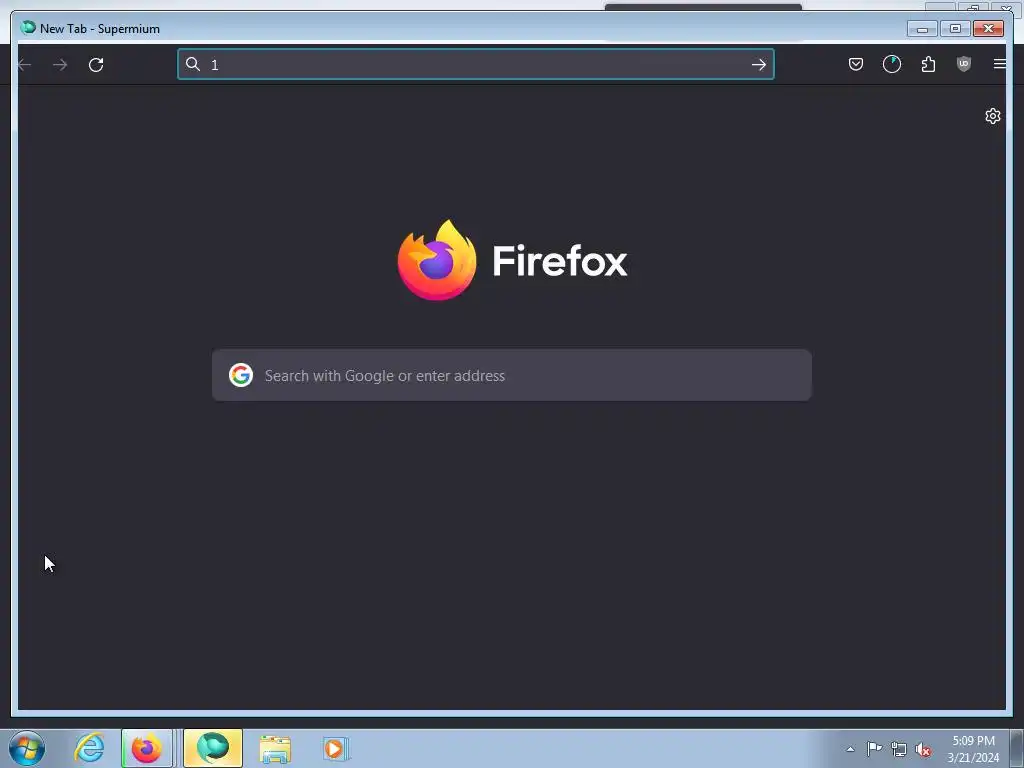Open the Windows Start button
This screenshot has width=1024, height=768.
[27, 748]
